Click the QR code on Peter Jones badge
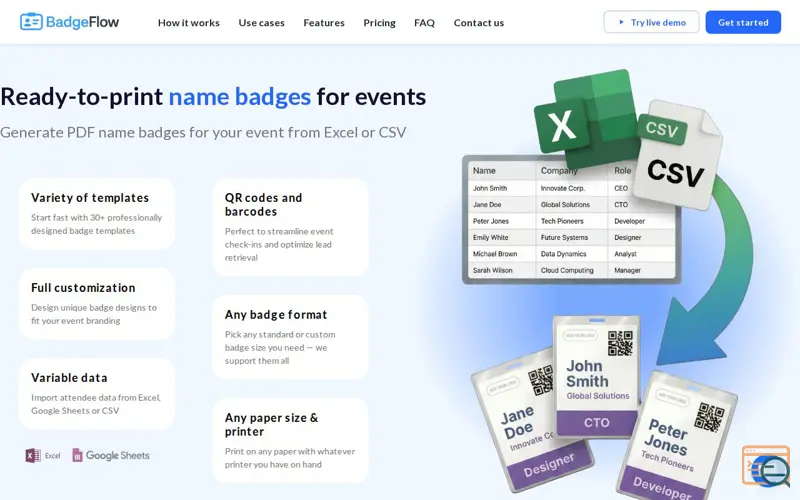 [710, 417]
